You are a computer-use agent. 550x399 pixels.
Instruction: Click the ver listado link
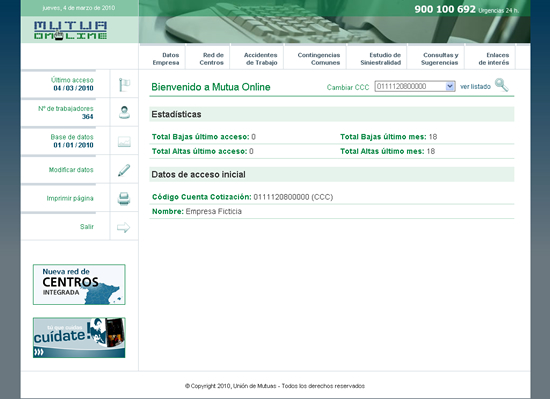[x=475, y=87]
